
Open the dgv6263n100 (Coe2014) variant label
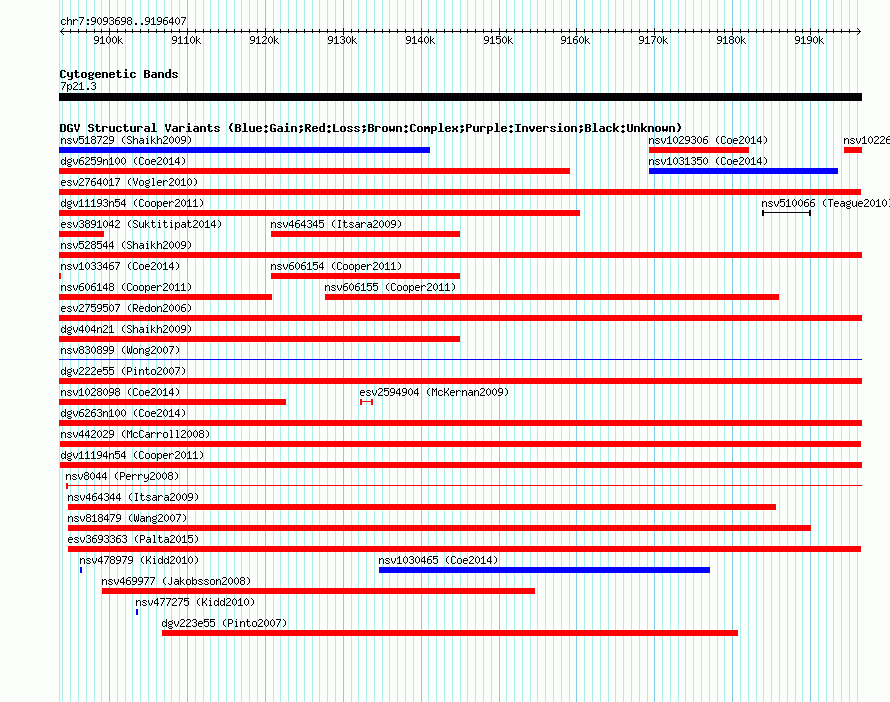(x=123, y=413)
